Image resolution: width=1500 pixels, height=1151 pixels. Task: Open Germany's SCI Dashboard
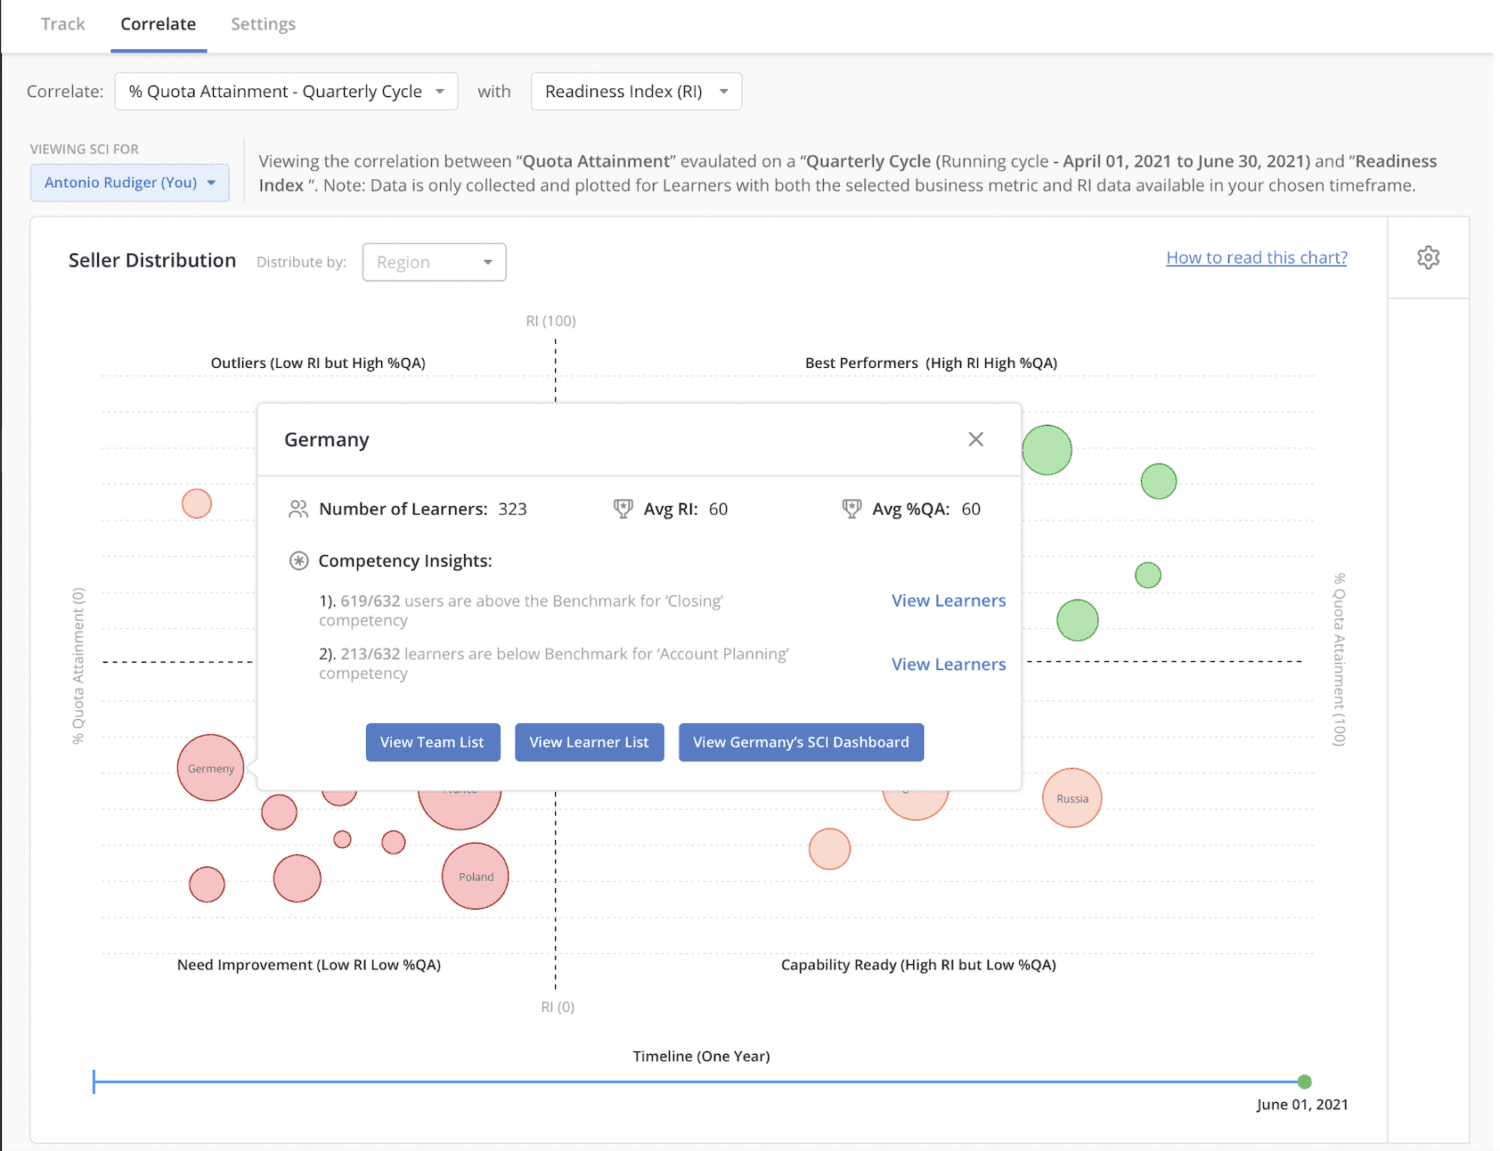[800, 742]
